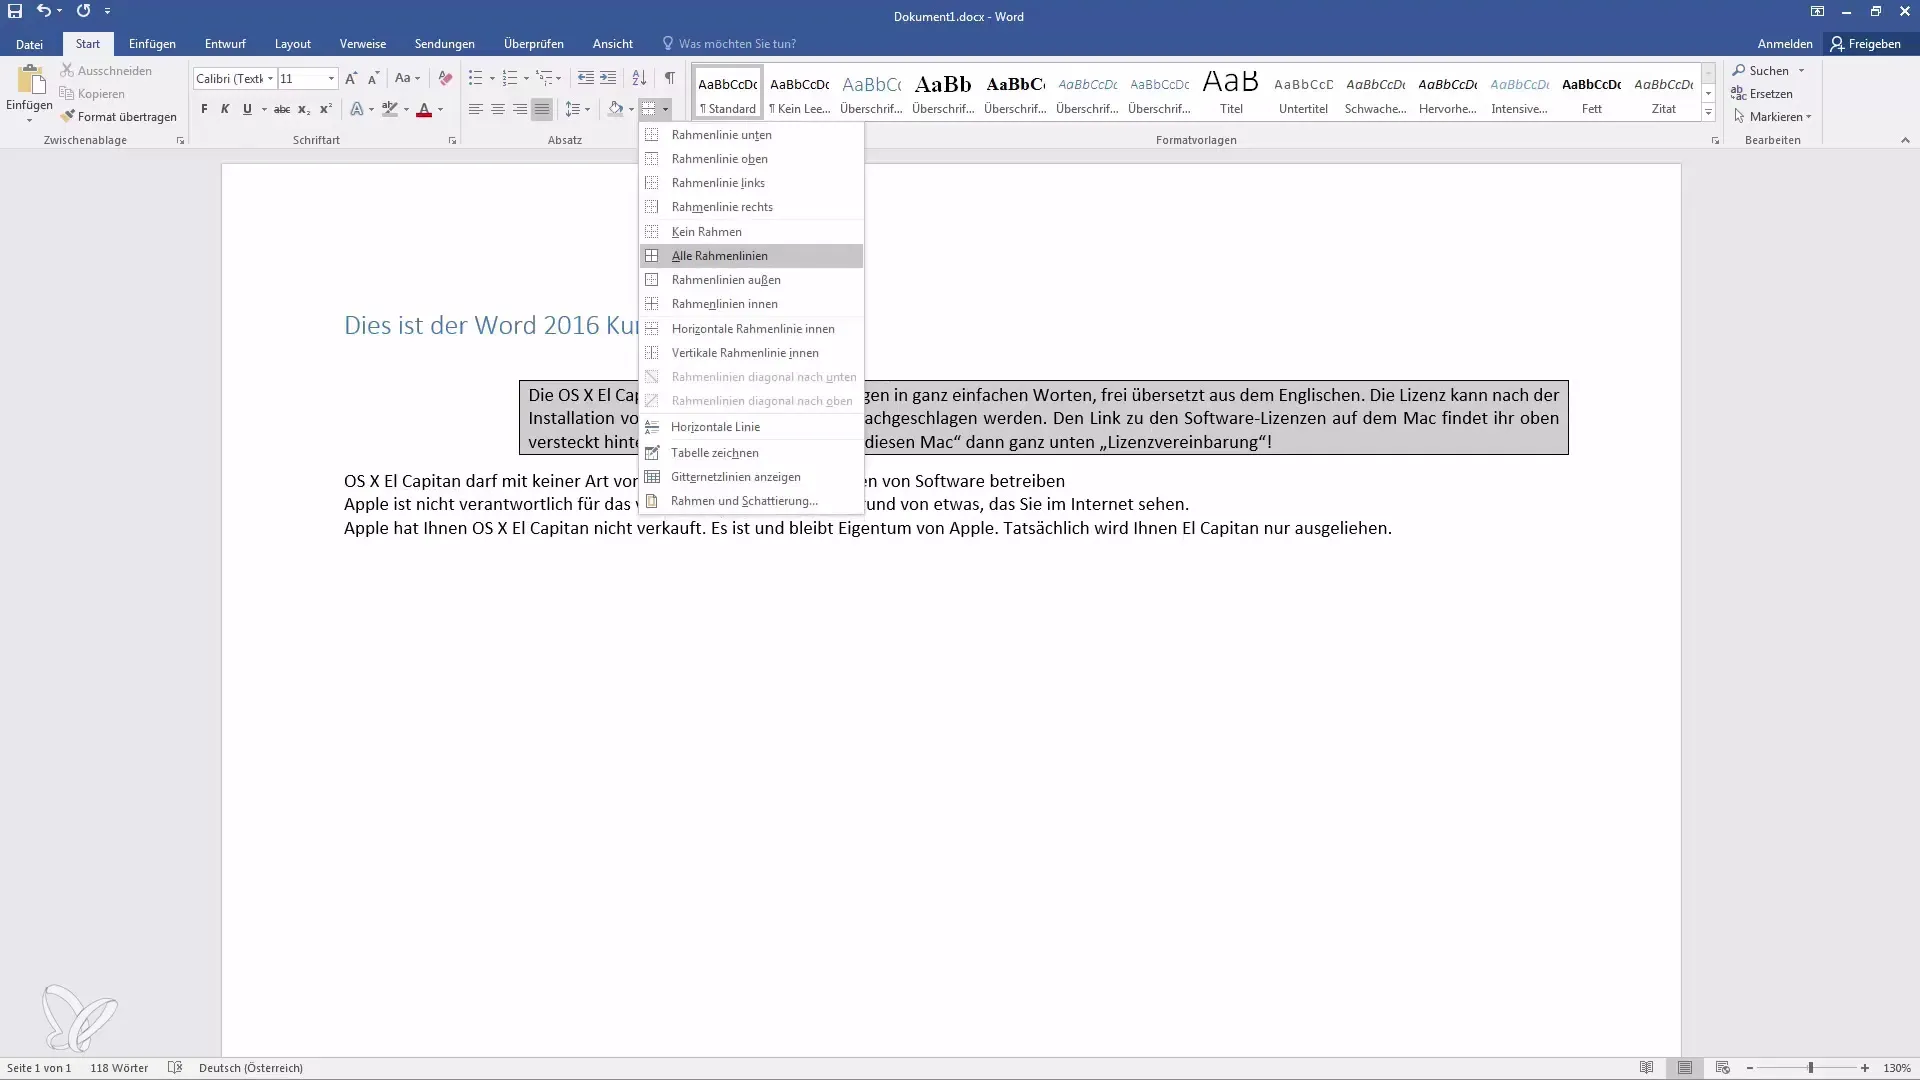Click the Undo arrow icon
The height and width of the screenshot is (1080, 1920).
[43, 11]
